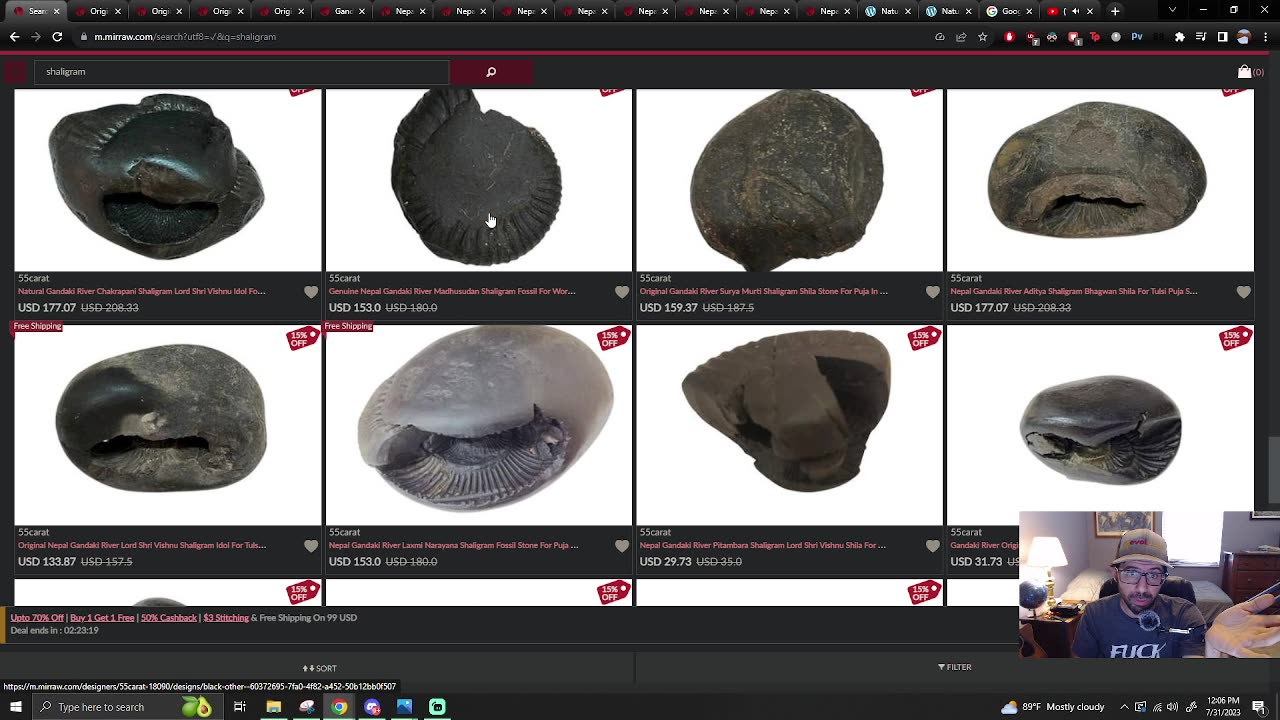This screenshot has height=720, width=1280.
Task: Open the Chrome profile avatar
Action: (1244, 37)
